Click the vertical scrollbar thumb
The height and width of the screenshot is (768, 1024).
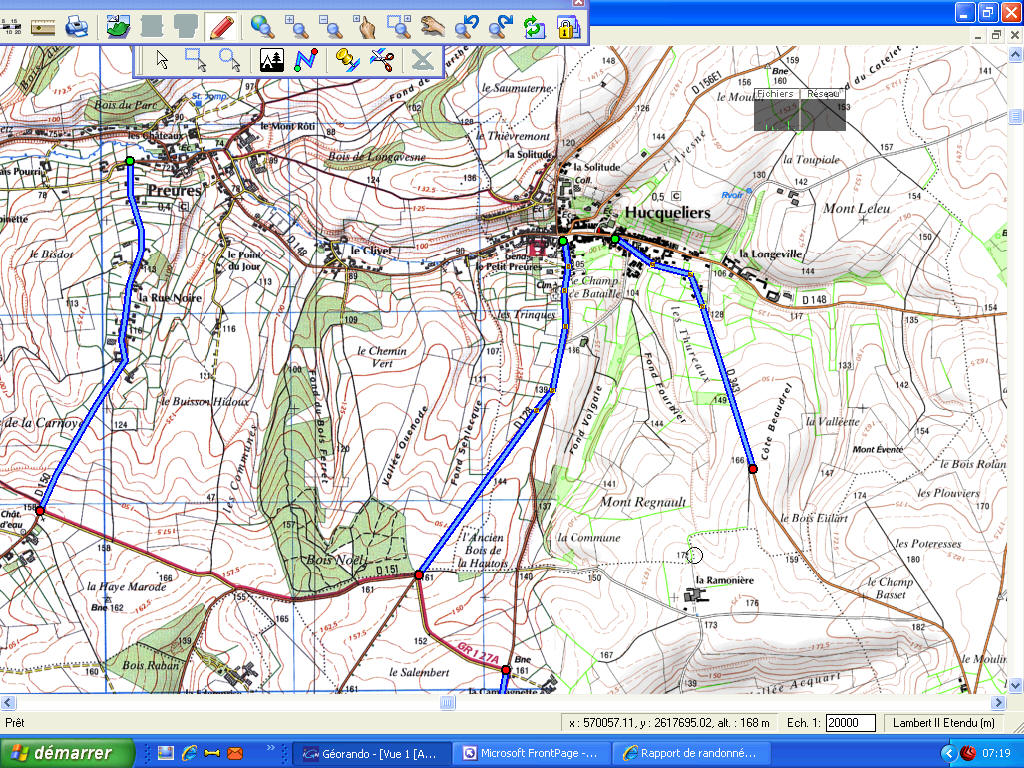point(1016,116)
